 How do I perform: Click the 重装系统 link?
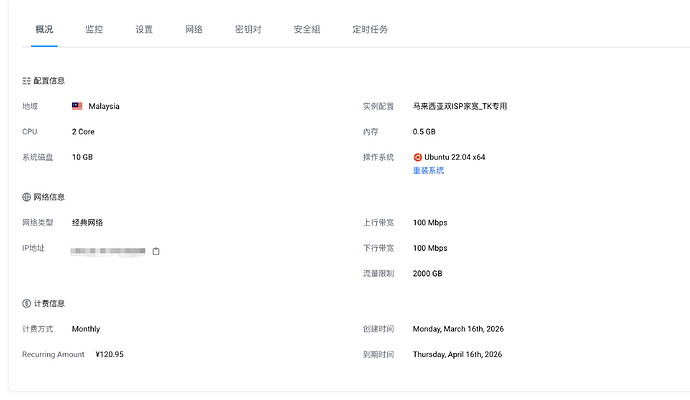pos(428,171)
